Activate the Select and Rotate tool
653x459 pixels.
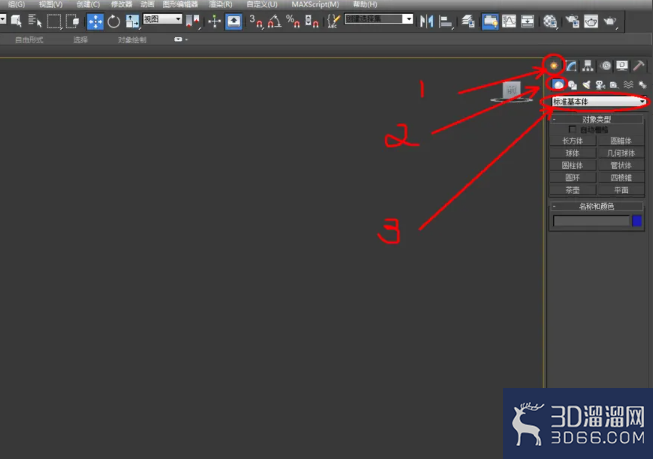point(114,21)
